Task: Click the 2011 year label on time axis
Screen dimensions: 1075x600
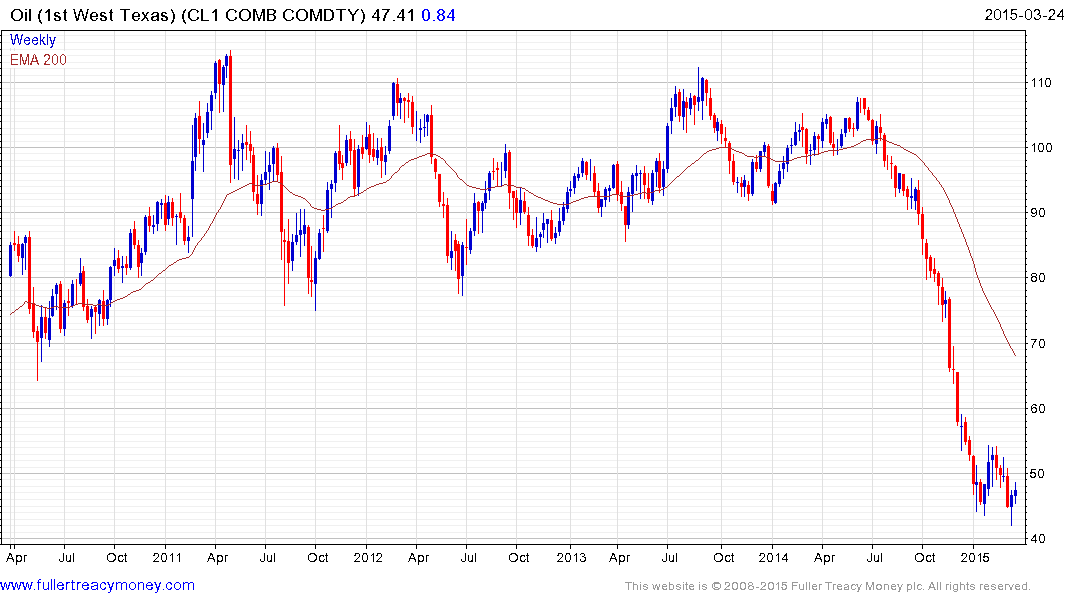Action: [x=167, y=557]
